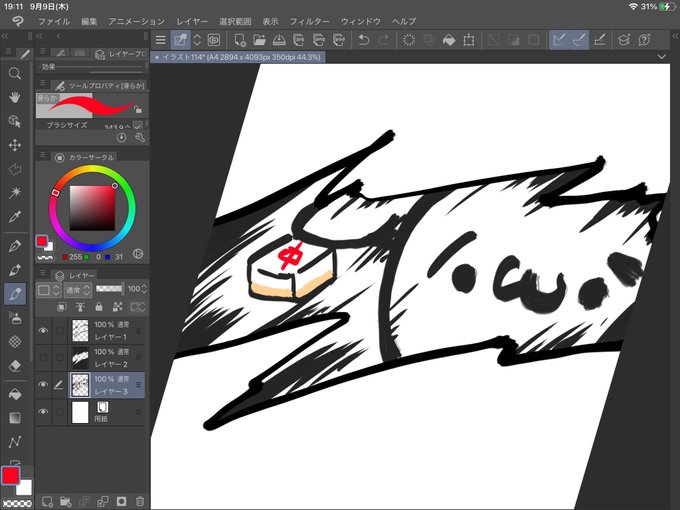
Task: Select transparent color checker swatch
Action: tap(17, 503)
